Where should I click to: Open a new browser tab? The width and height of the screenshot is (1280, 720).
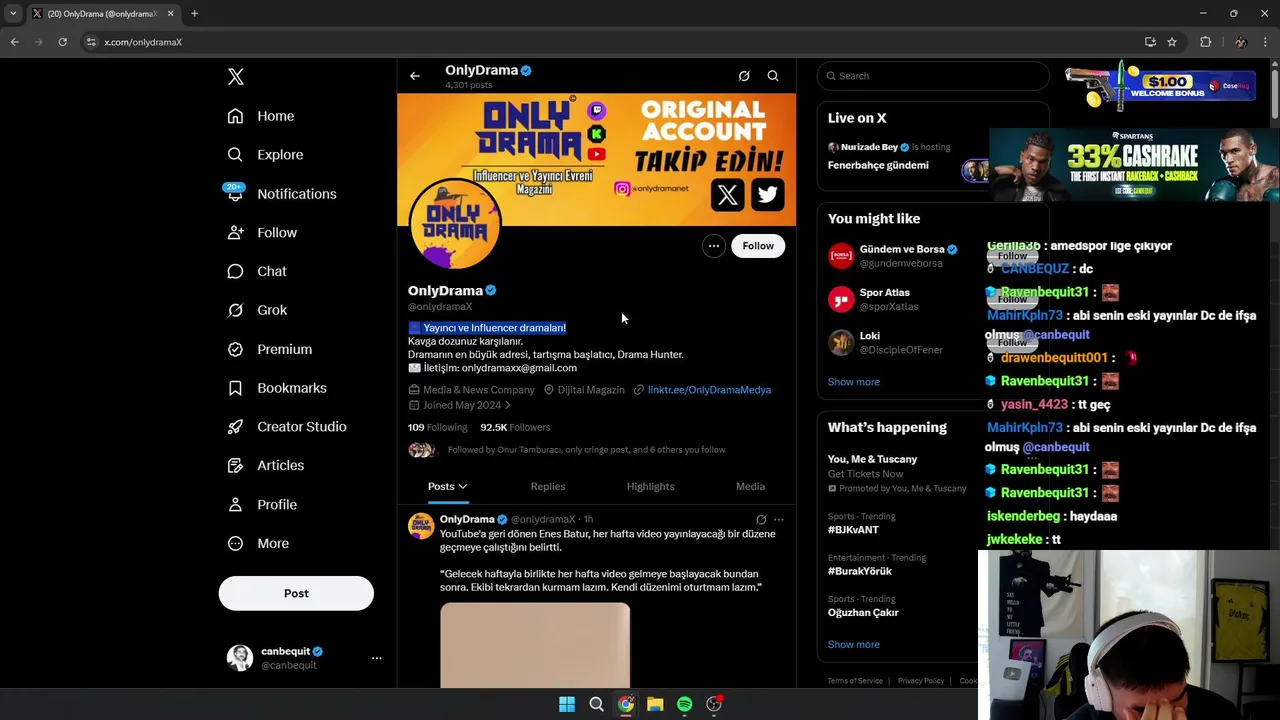tap(194, 14)
